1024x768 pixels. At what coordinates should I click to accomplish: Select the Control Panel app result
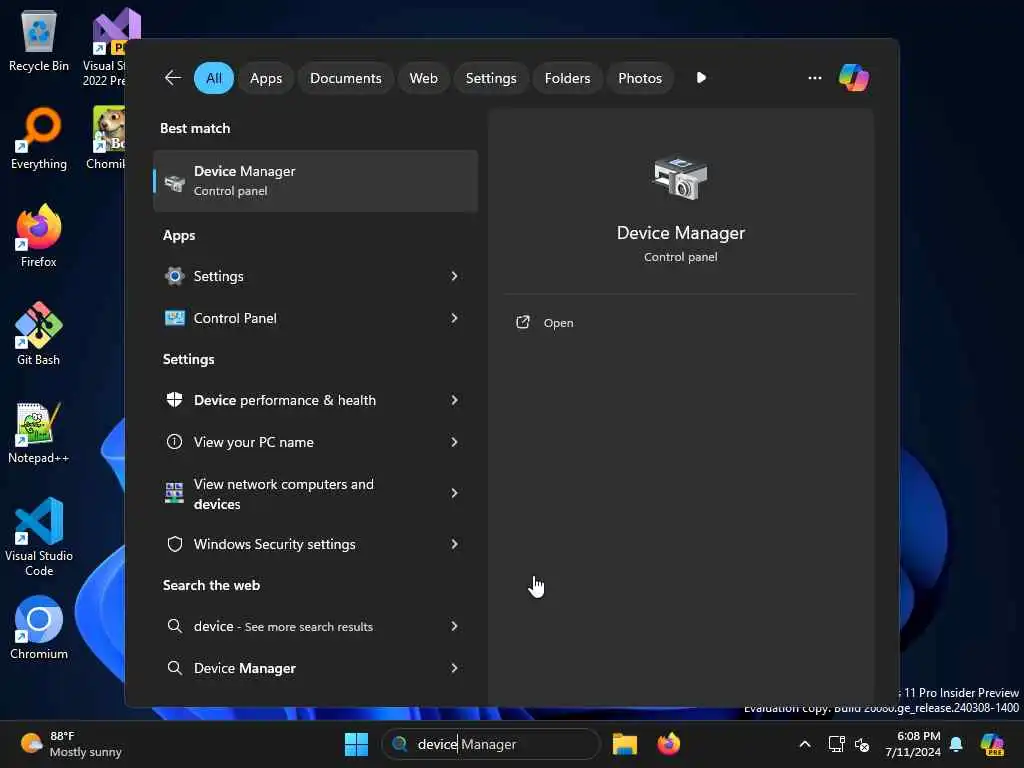pyautogui.click(x=315, y=318)
